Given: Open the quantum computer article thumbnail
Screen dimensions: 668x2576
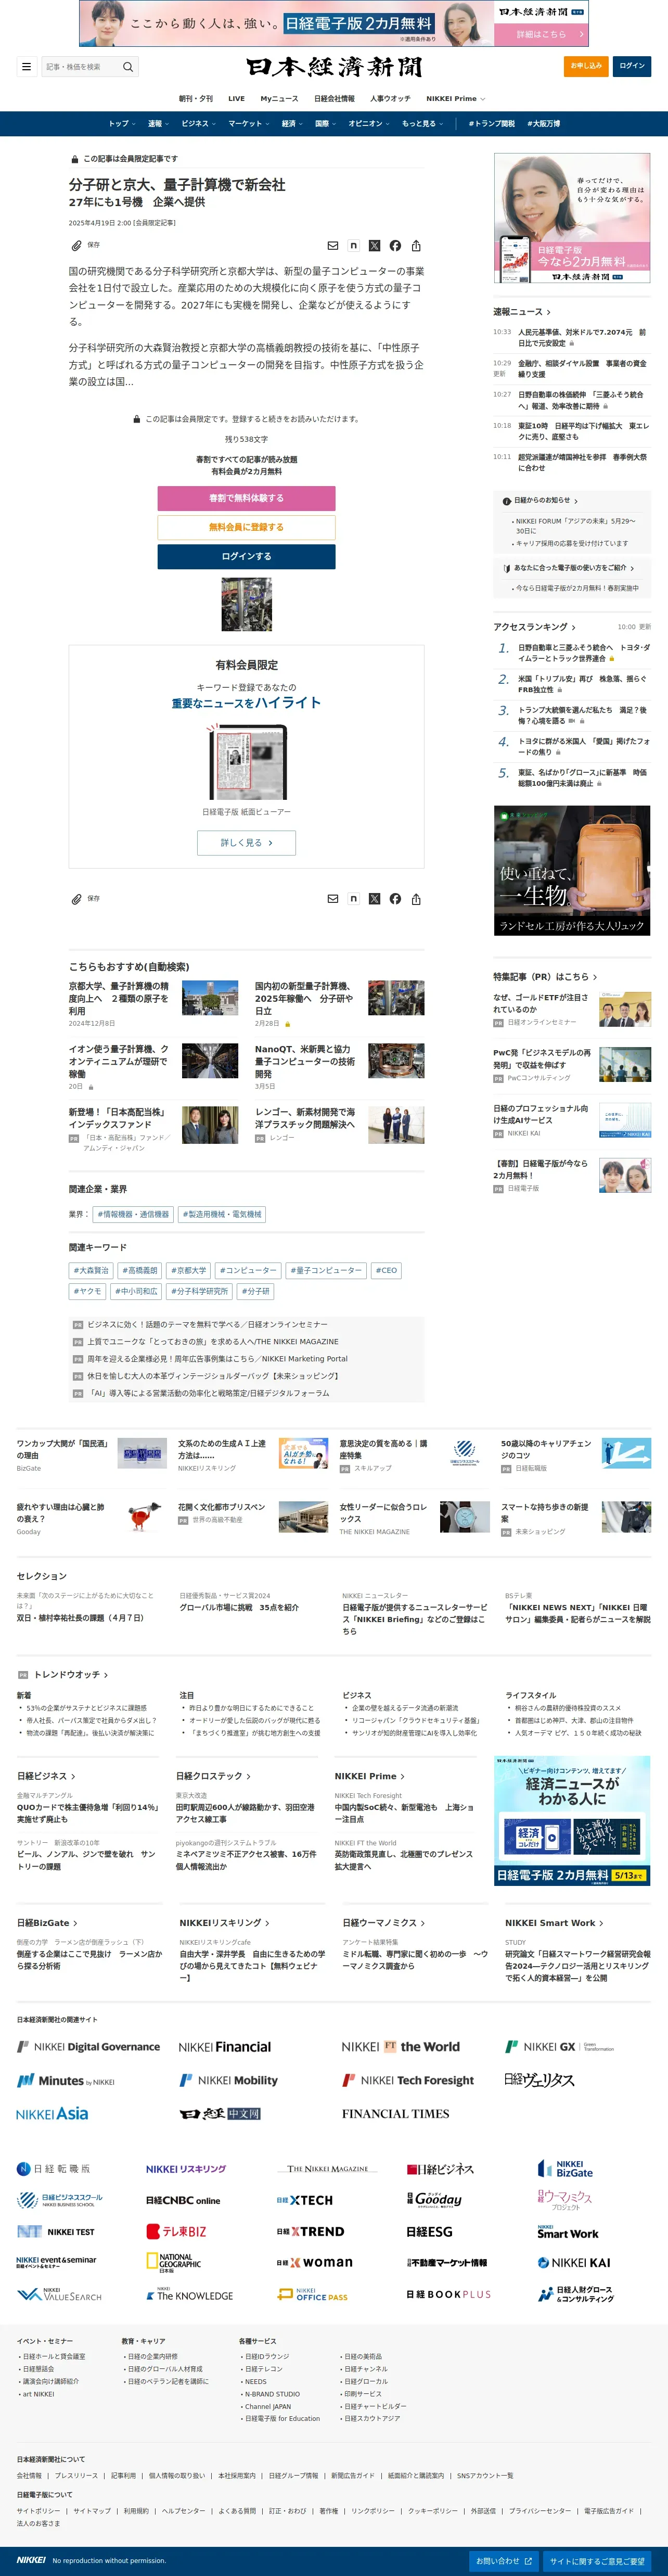Looking at the screenshot, I should click(x=246, y=603).
